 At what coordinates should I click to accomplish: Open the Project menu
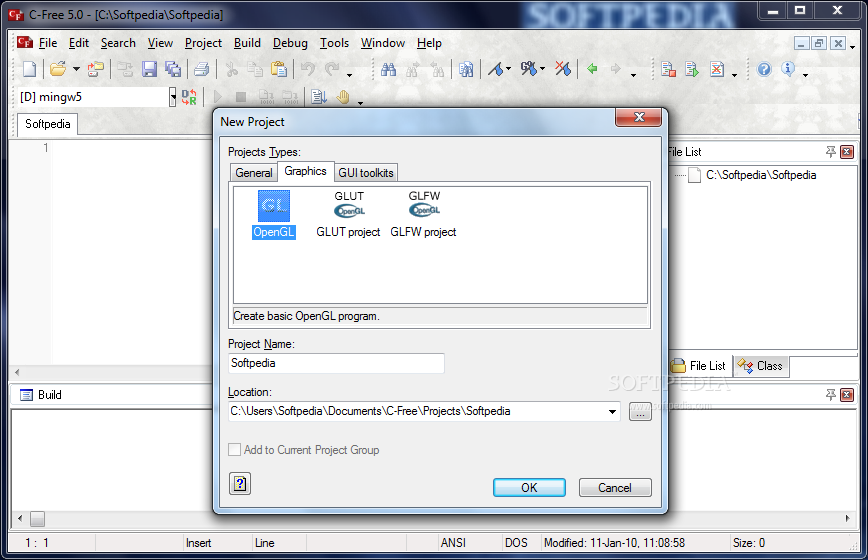click(203, 43)
